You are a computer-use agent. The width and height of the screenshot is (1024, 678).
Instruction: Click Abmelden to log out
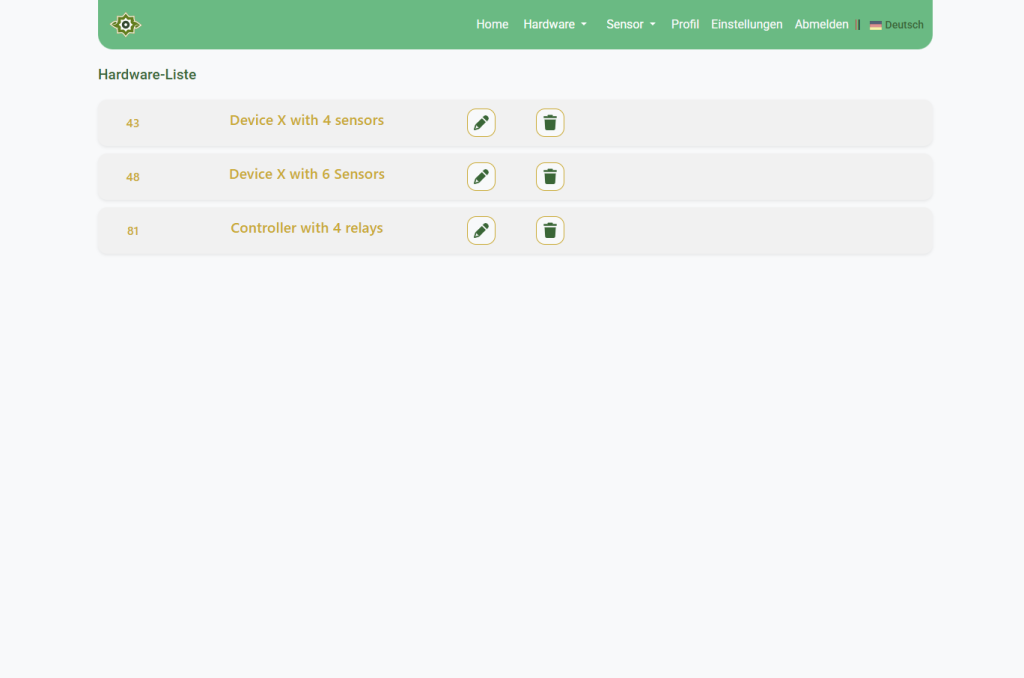coord(821,24)
